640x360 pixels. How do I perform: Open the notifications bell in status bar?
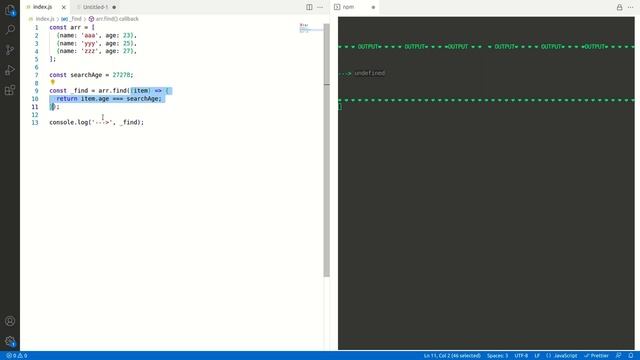pyautogui.click(x=631, y=356)
